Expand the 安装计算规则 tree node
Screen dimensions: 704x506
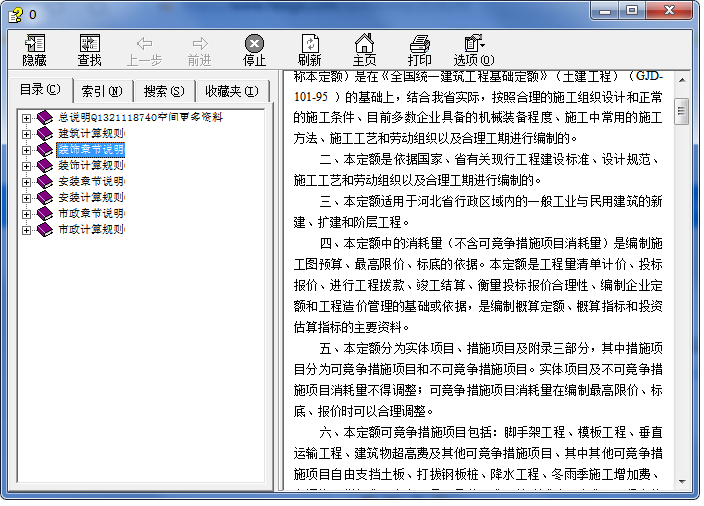pyautogui.click(x=26, y=198)
